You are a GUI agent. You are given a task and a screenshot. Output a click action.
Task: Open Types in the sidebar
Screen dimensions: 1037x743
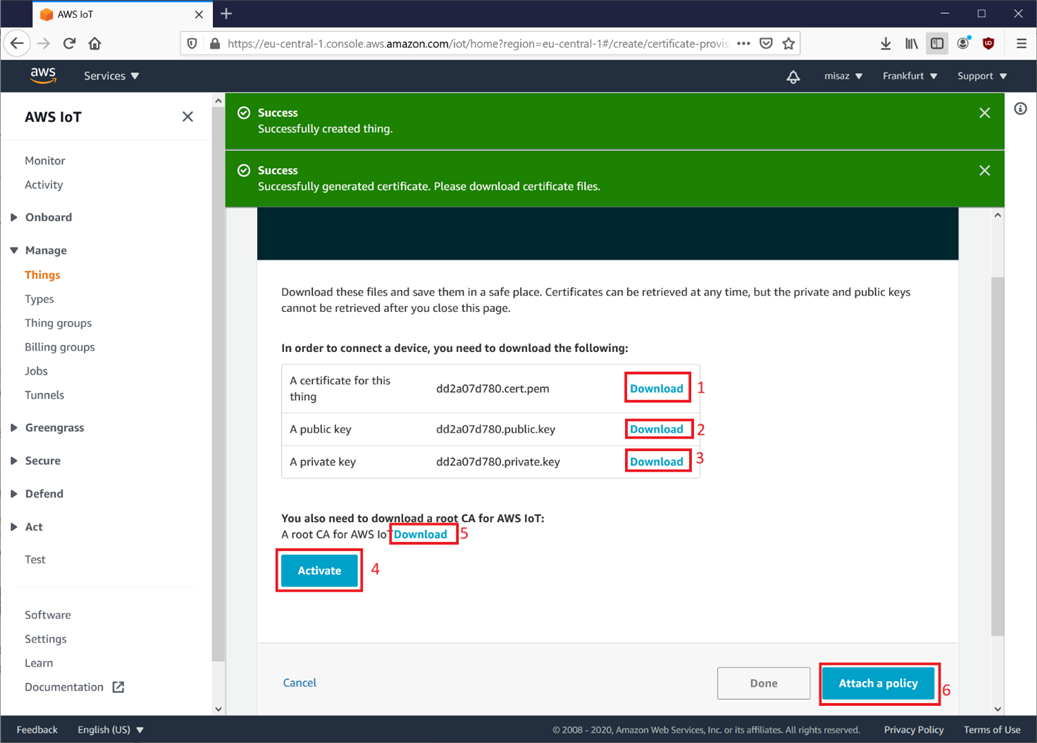click(x=39, y=299)
